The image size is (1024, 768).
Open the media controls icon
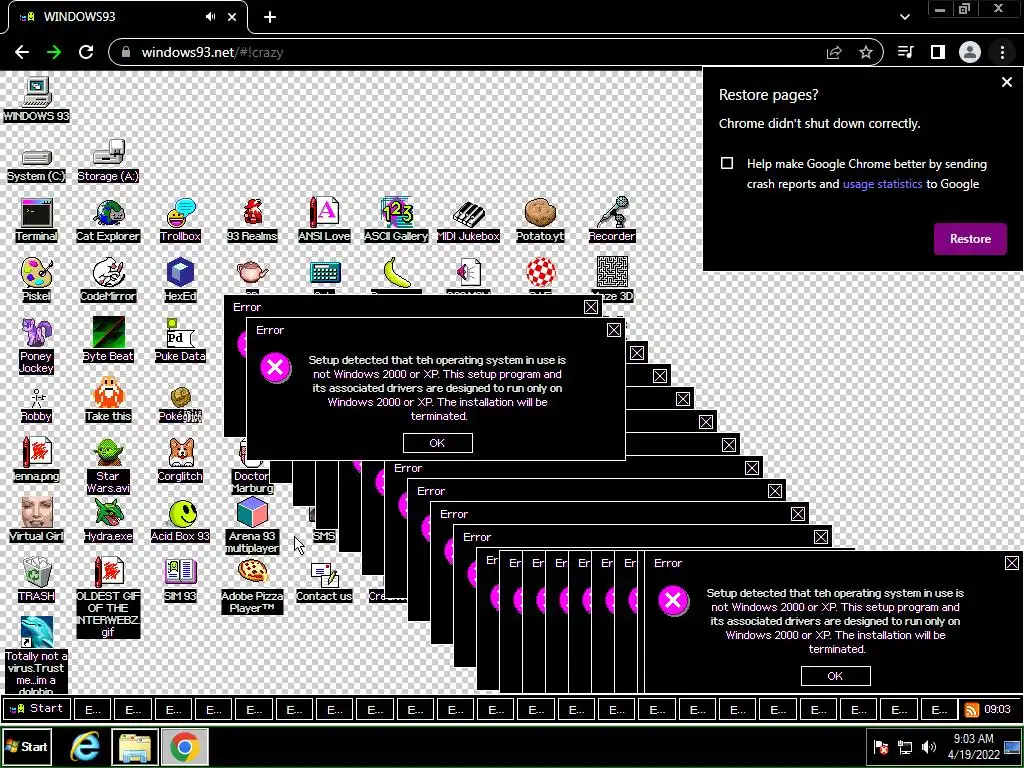[905, 52]
